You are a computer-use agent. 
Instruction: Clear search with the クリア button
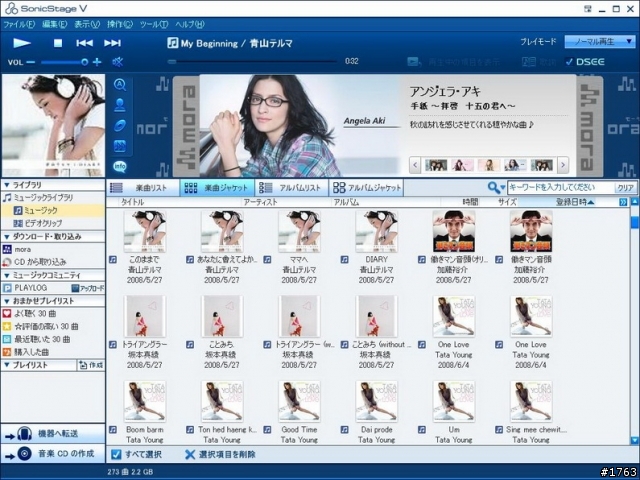click(625, 188)
